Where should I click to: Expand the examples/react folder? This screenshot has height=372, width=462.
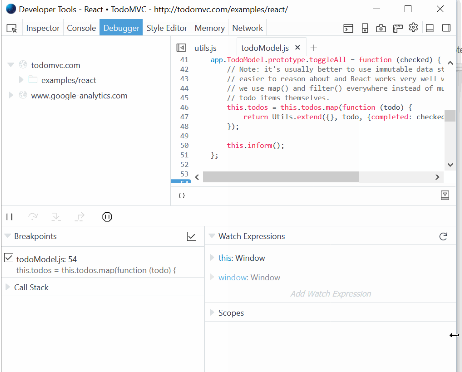click(21, 80)
